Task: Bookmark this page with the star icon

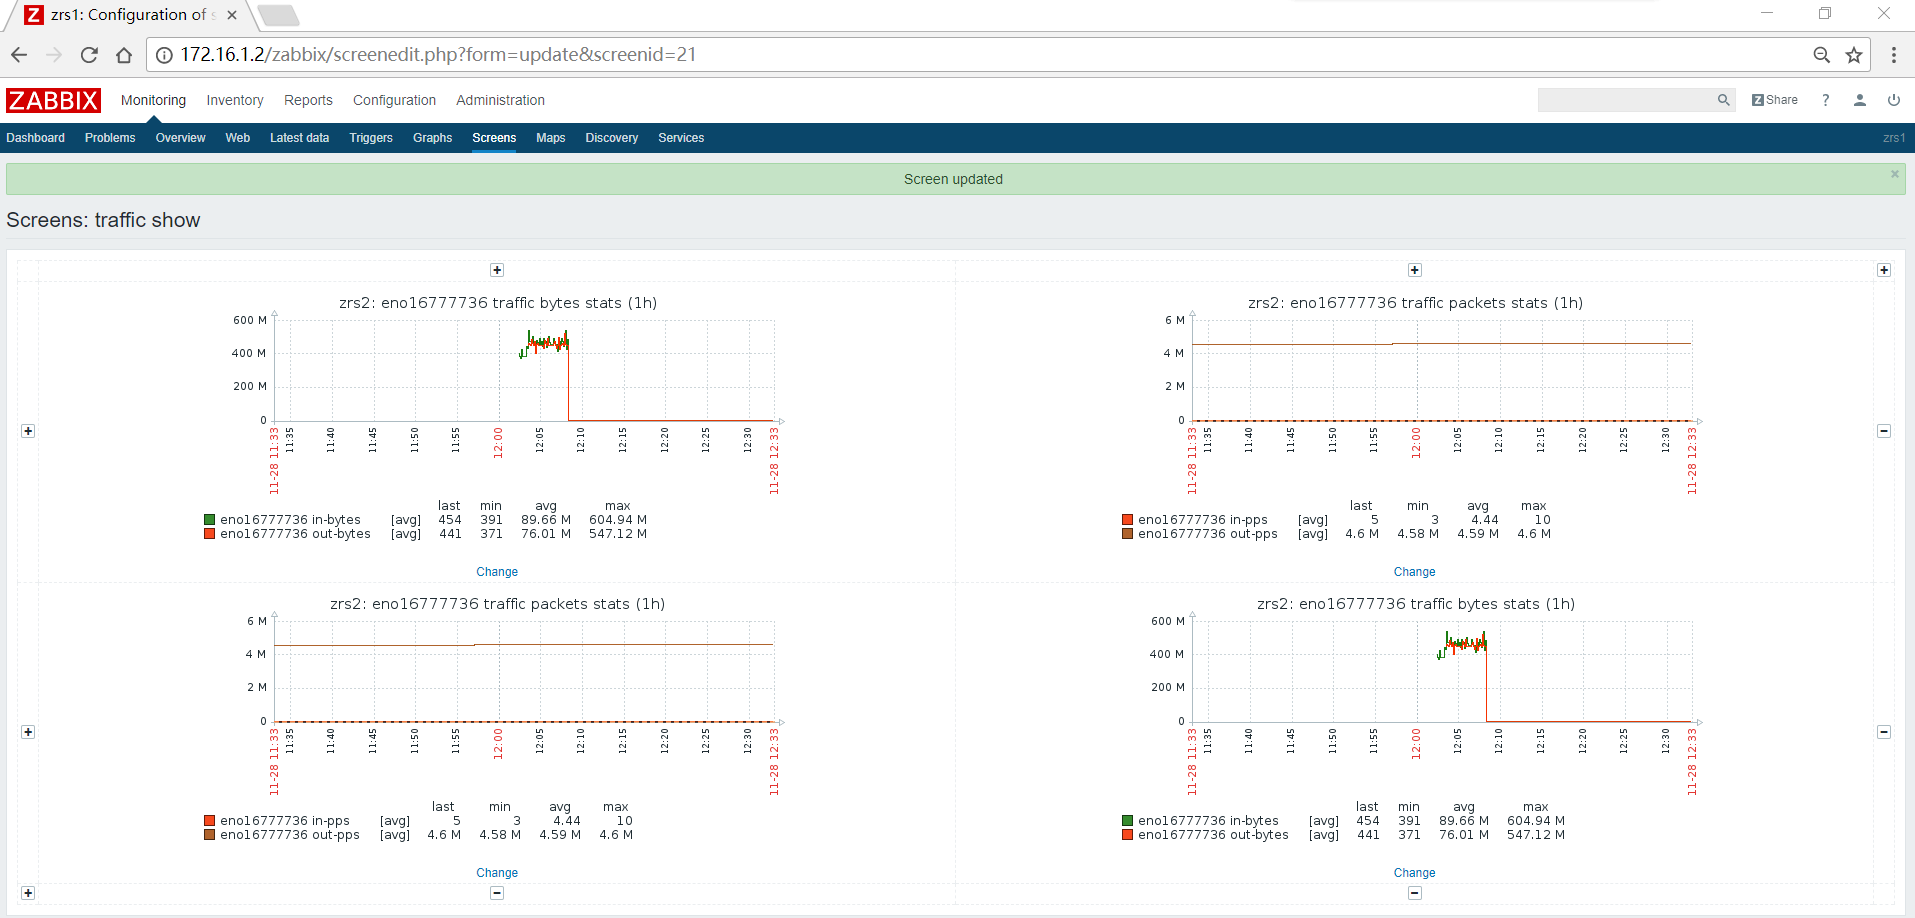Action: pos(1854,55)
